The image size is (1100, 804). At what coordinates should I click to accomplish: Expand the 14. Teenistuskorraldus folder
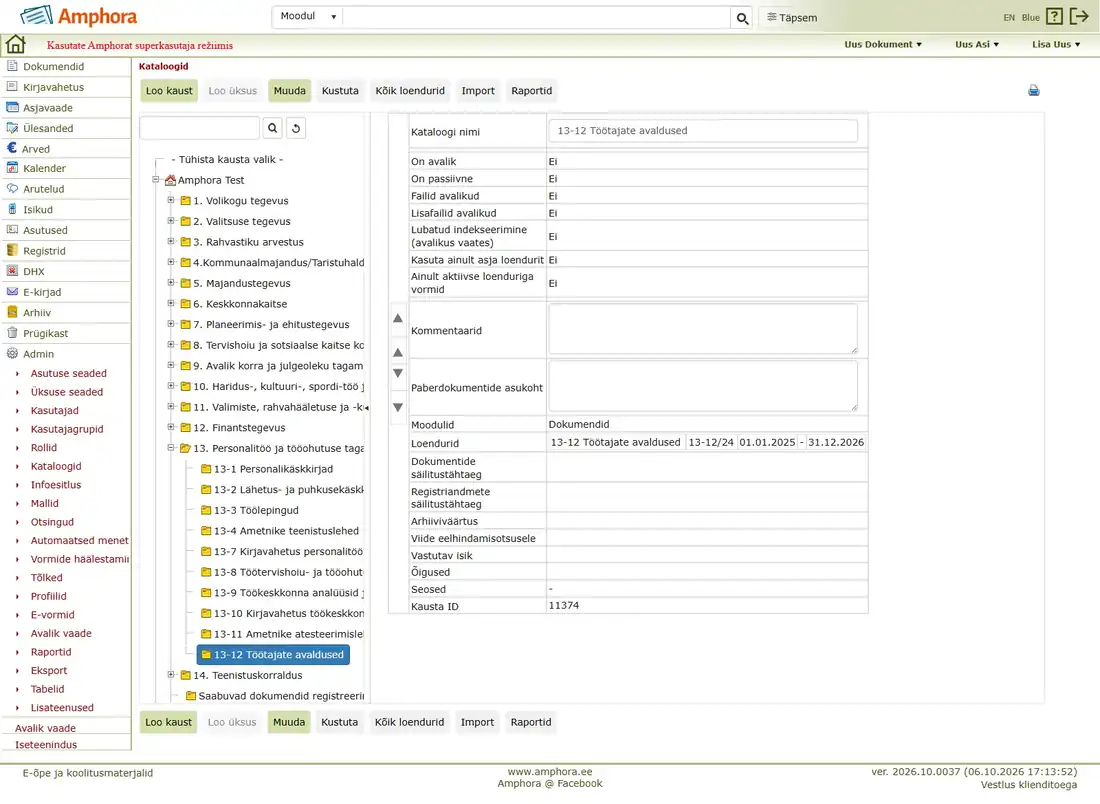pos(170,674)
